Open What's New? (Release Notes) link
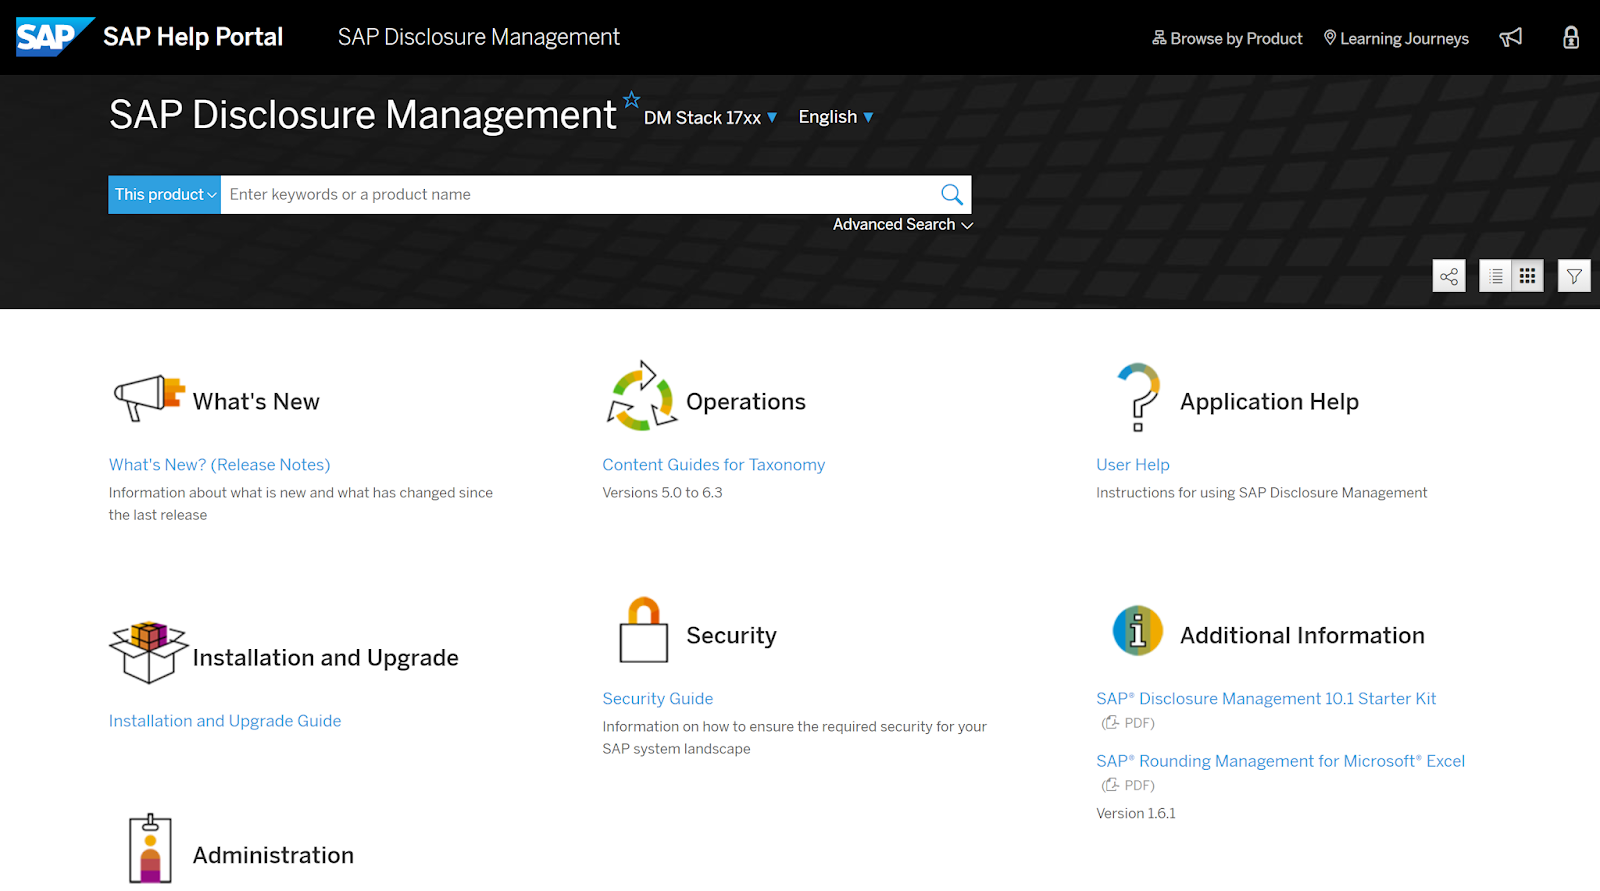The image size is (1600, 891). pos(220,465)
